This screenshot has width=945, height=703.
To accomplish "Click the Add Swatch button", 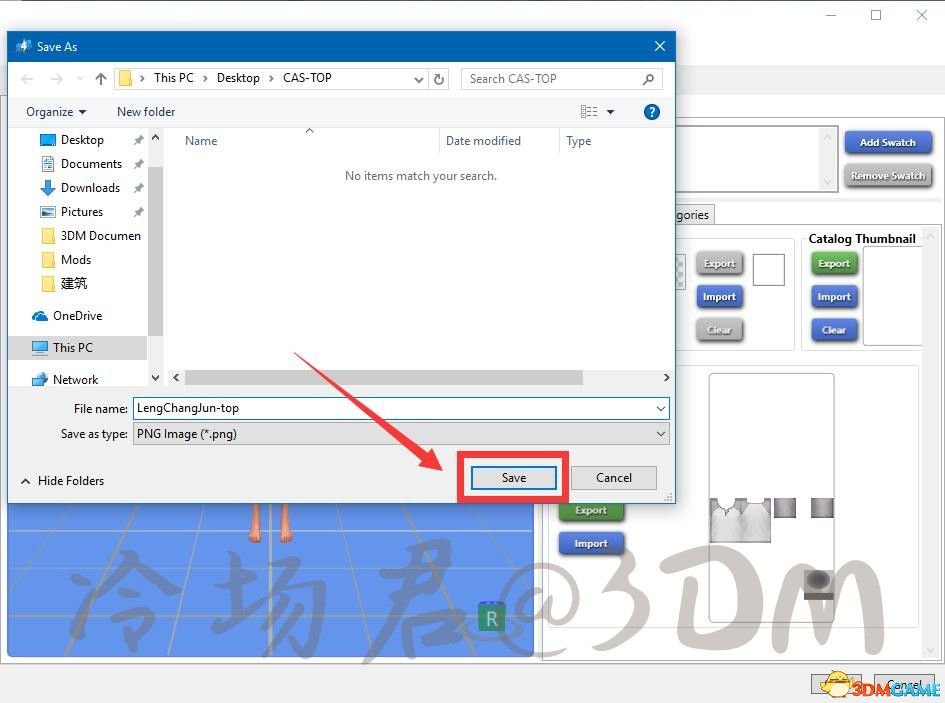I will (887, 142).
